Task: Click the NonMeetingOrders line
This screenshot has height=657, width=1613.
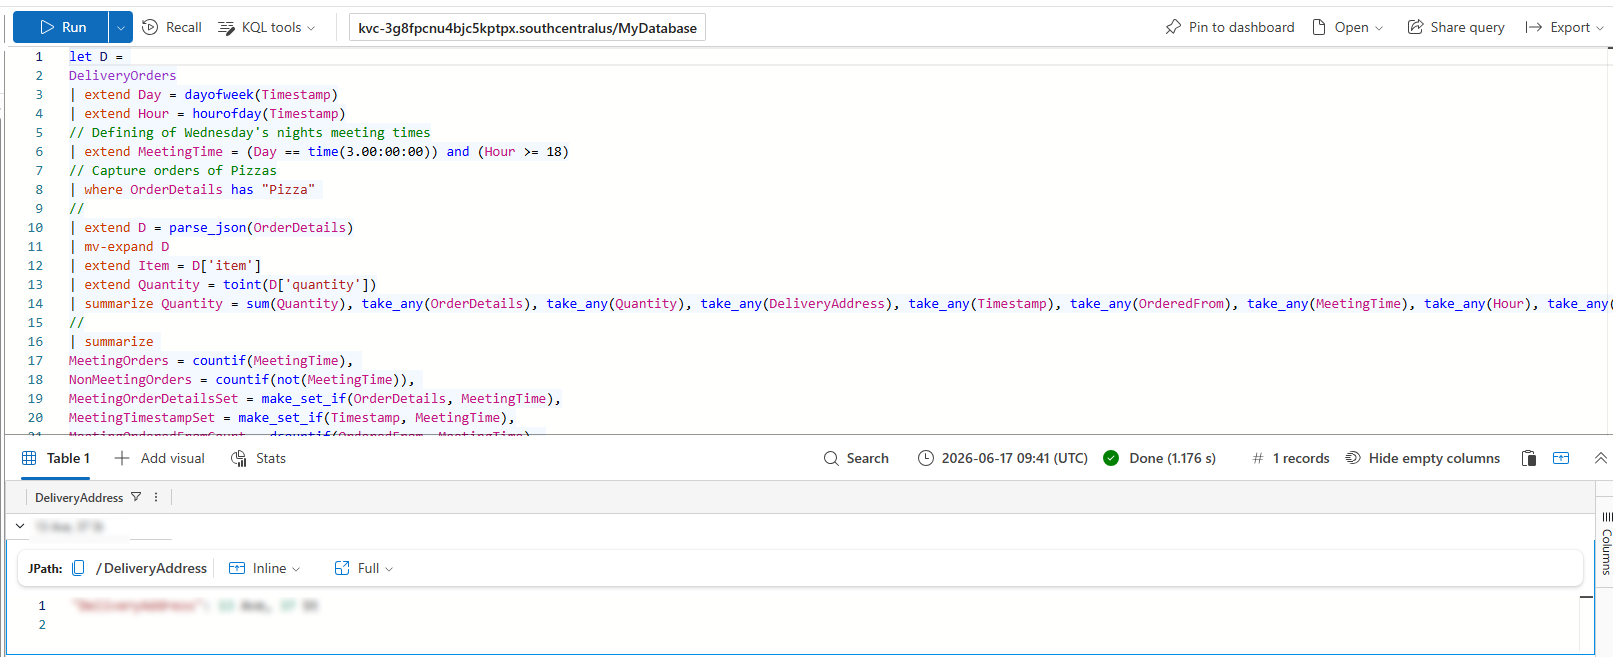Action: coord(241,380)
